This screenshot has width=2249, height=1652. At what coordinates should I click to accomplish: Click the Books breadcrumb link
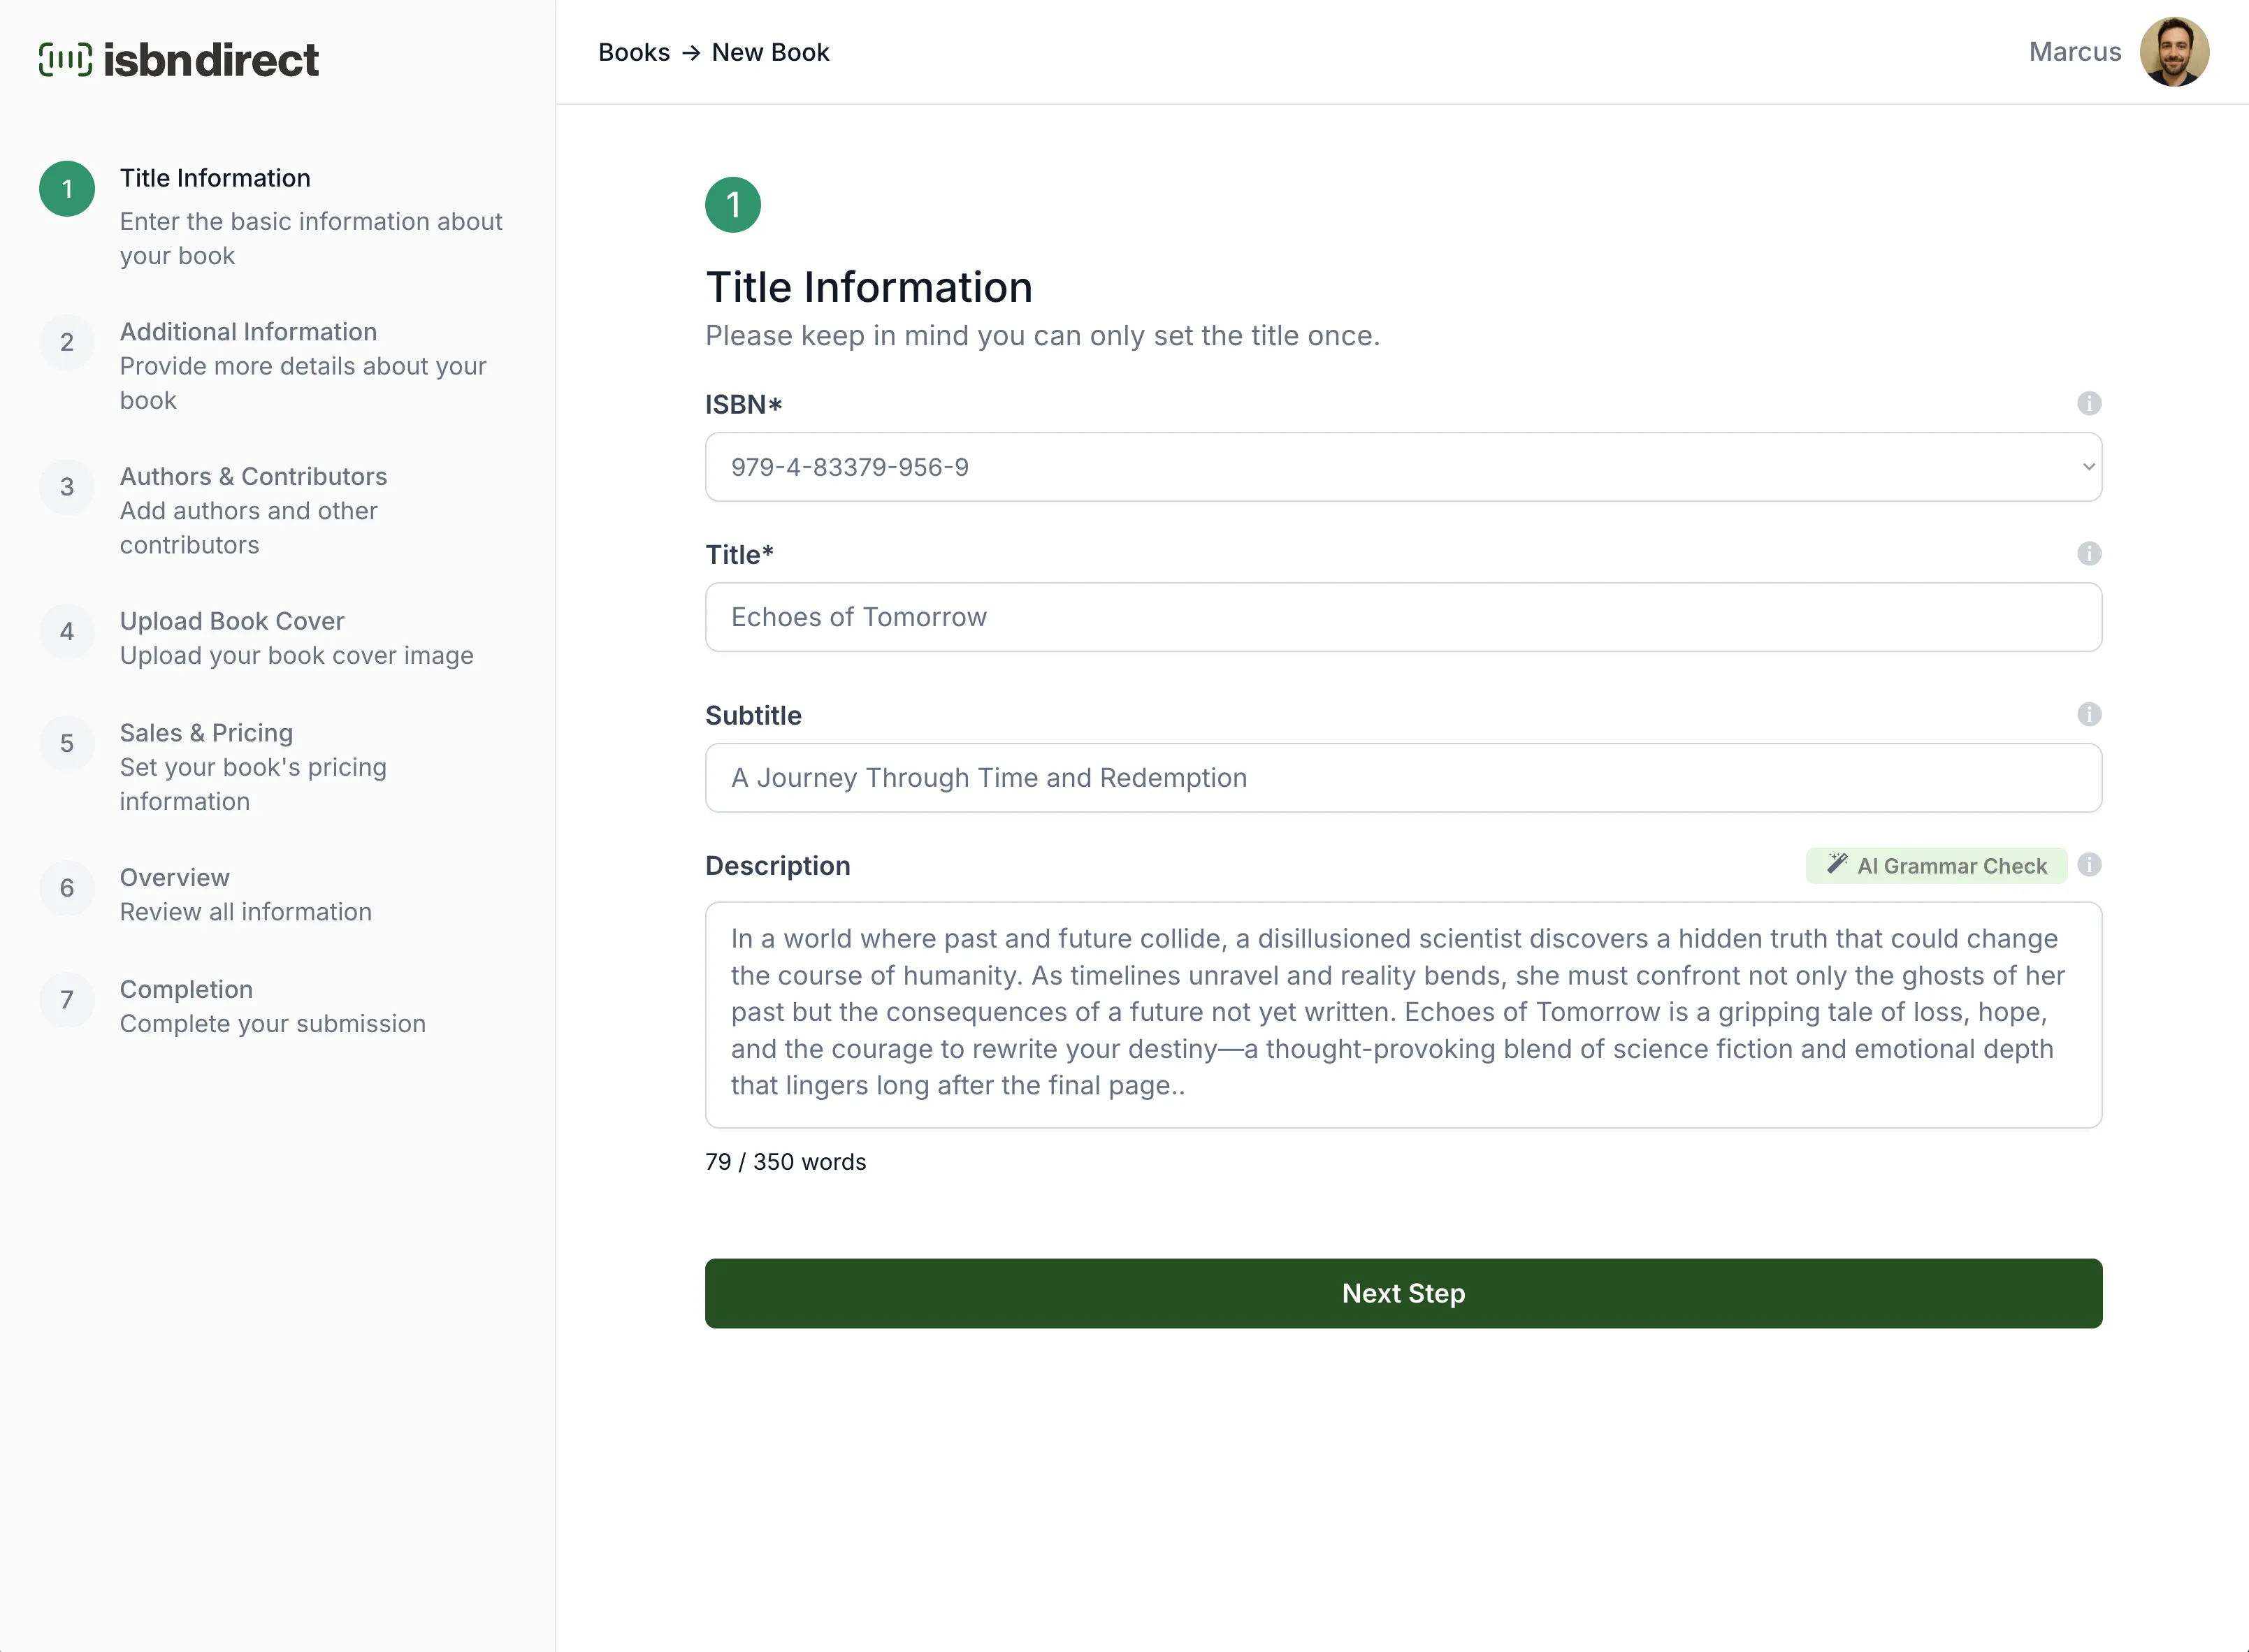tap(633, 52)
